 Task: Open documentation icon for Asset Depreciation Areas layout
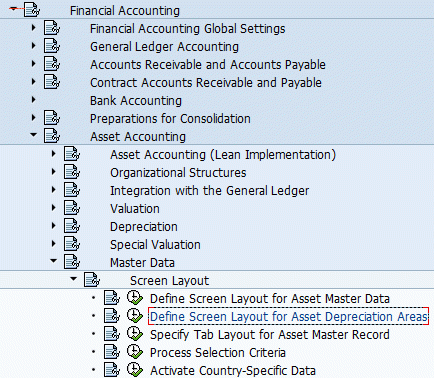point(112,316)
